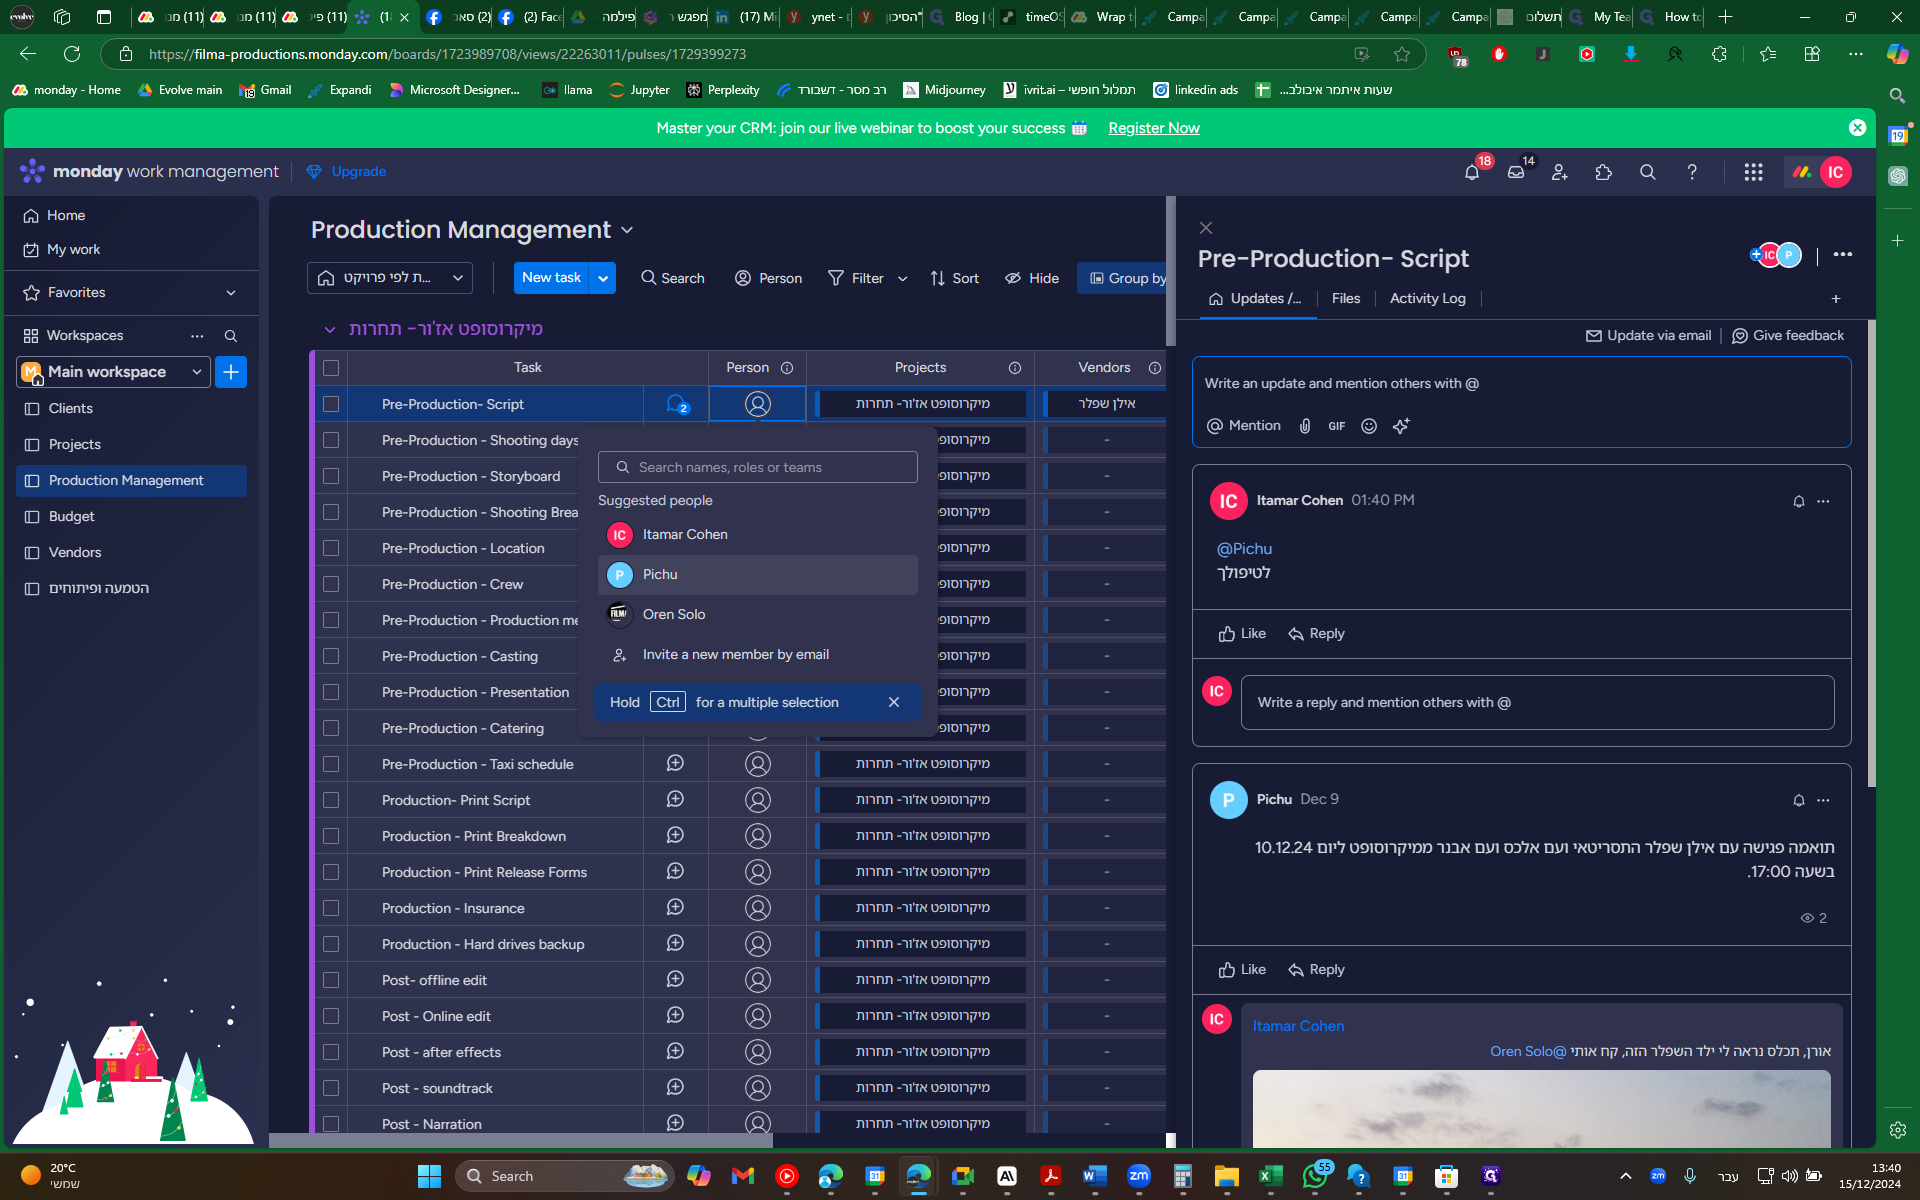Check the Pre-Production - Crew row
1920x1200 pixels.
pos(331,584)
